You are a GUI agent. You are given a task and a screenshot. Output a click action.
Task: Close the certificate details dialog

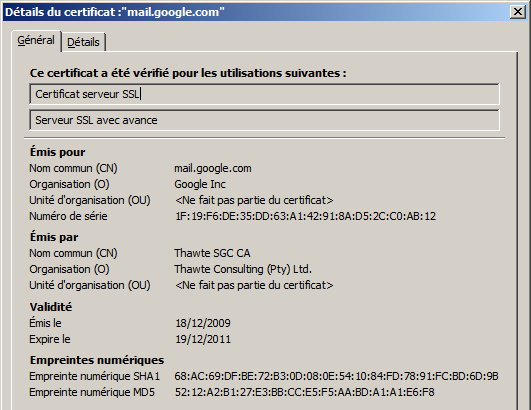[517, 12]
